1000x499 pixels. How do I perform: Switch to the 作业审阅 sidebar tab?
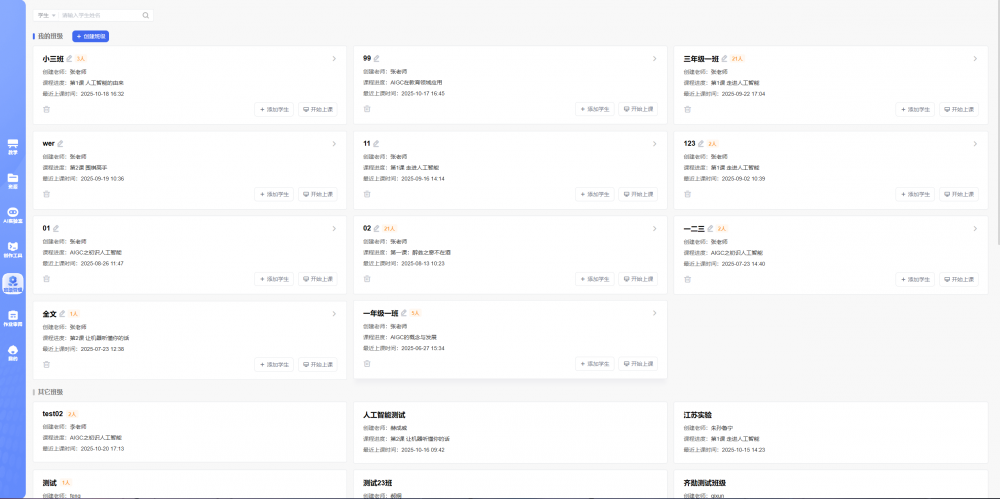pos(13,318)
